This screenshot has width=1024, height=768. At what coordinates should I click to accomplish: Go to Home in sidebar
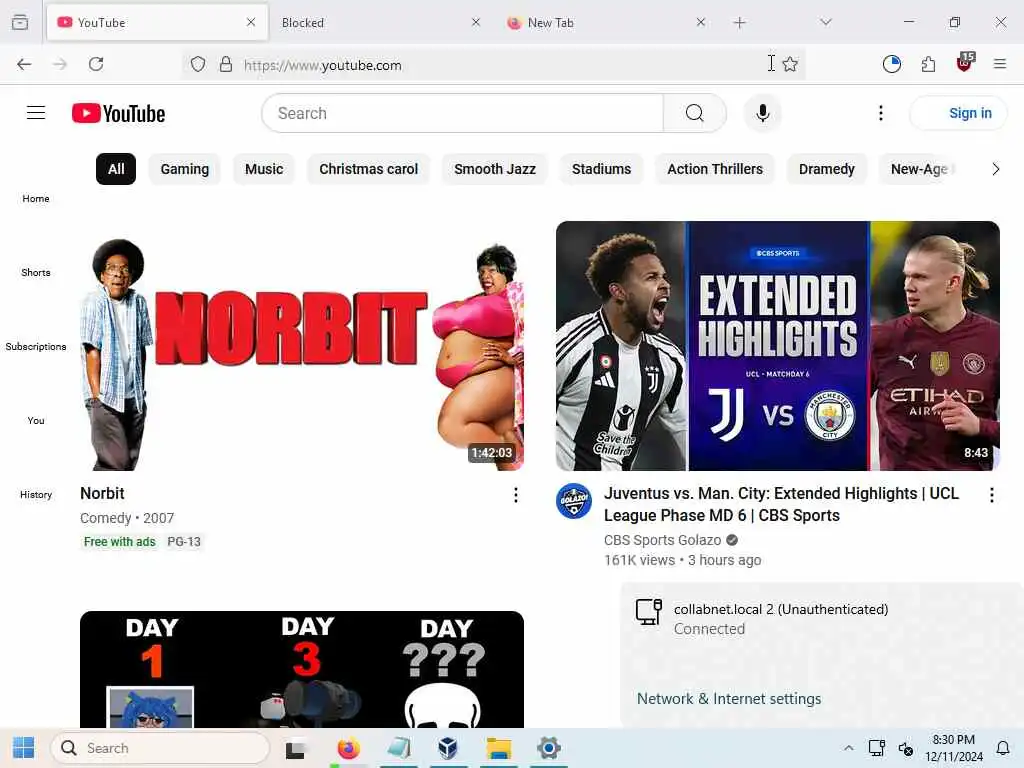click(36, 199)
